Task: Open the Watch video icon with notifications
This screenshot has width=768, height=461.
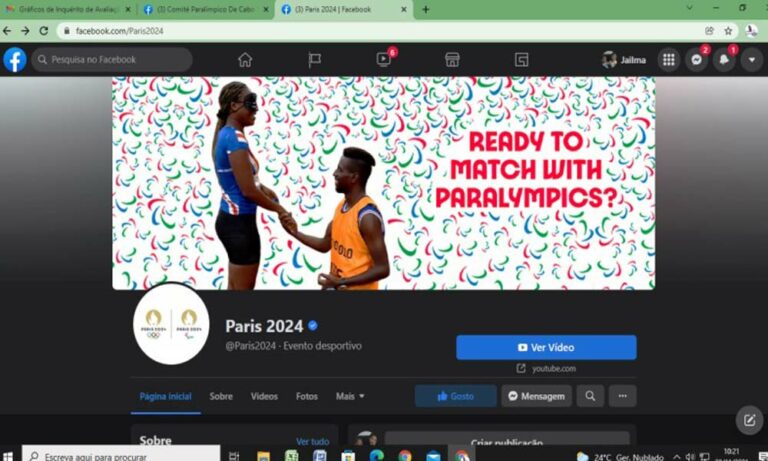Action: pyautogui.click(x=384, y=59)
